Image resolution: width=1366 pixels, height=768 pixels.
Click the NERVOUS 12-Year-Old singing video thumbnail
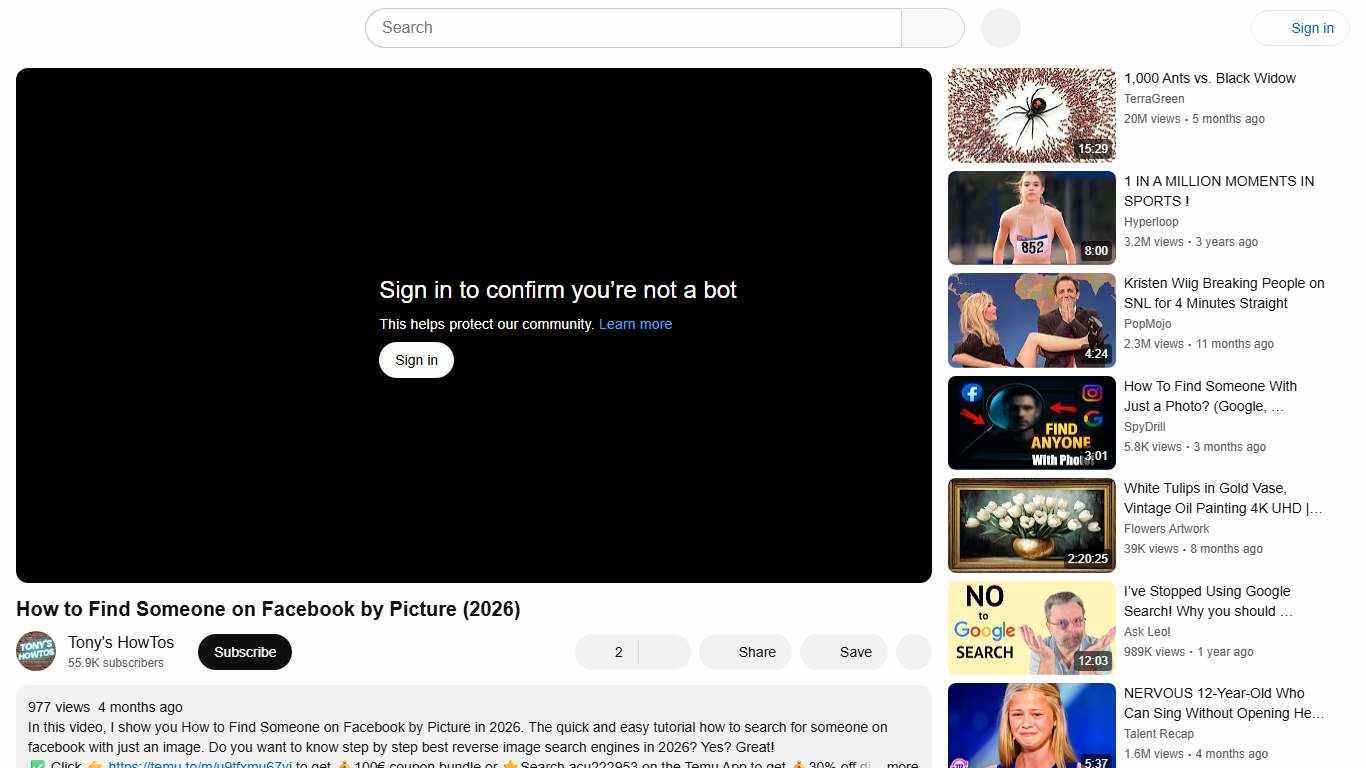[x=1031, y=725]
